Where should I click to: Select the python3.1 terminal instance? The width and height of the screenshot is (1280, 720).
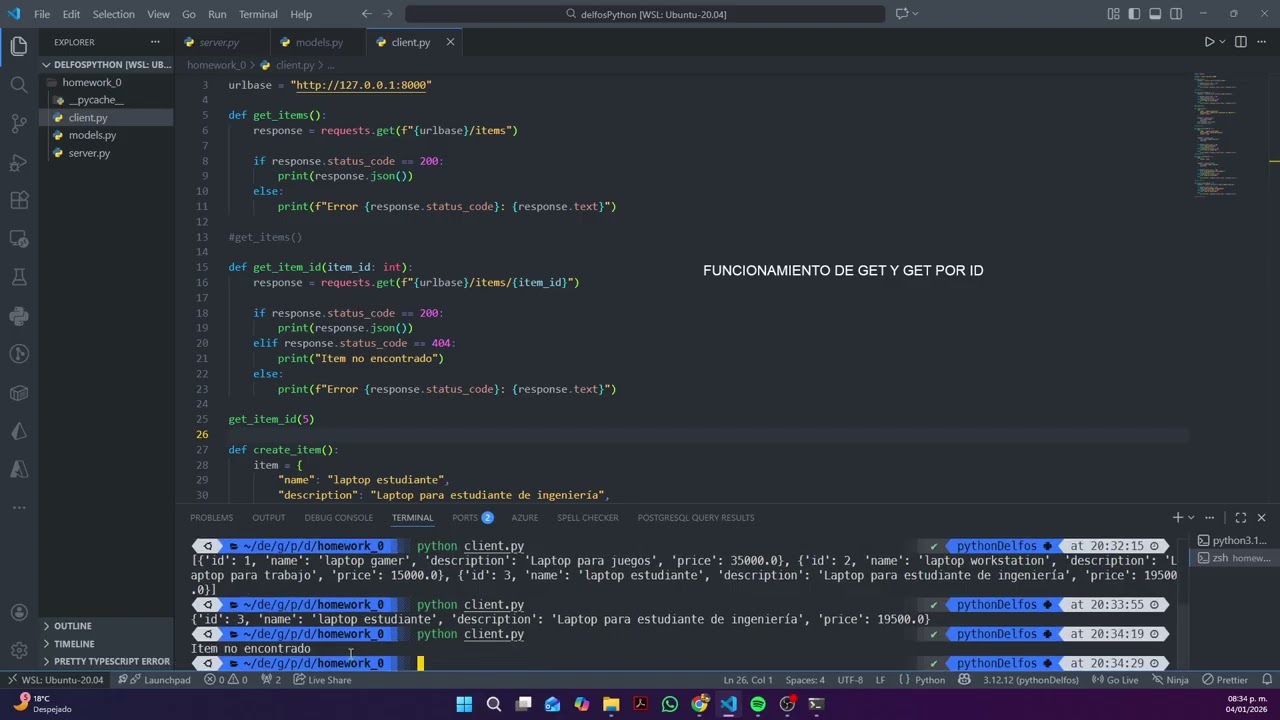[x=1232, y=540]
